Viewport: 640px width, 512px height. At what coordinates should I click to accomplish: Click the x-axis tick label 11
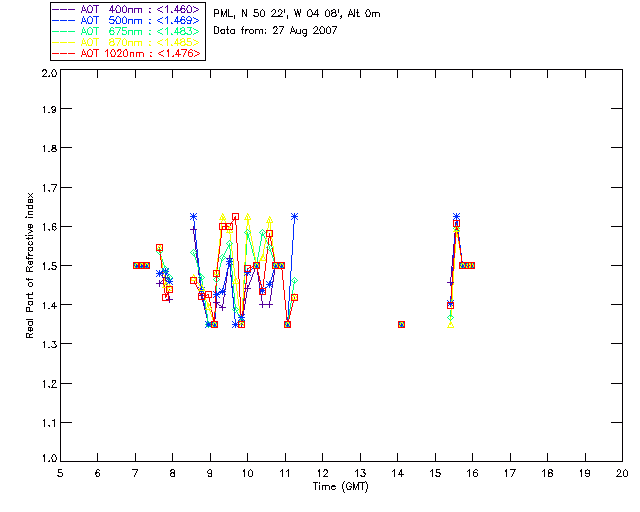point(285,473)
